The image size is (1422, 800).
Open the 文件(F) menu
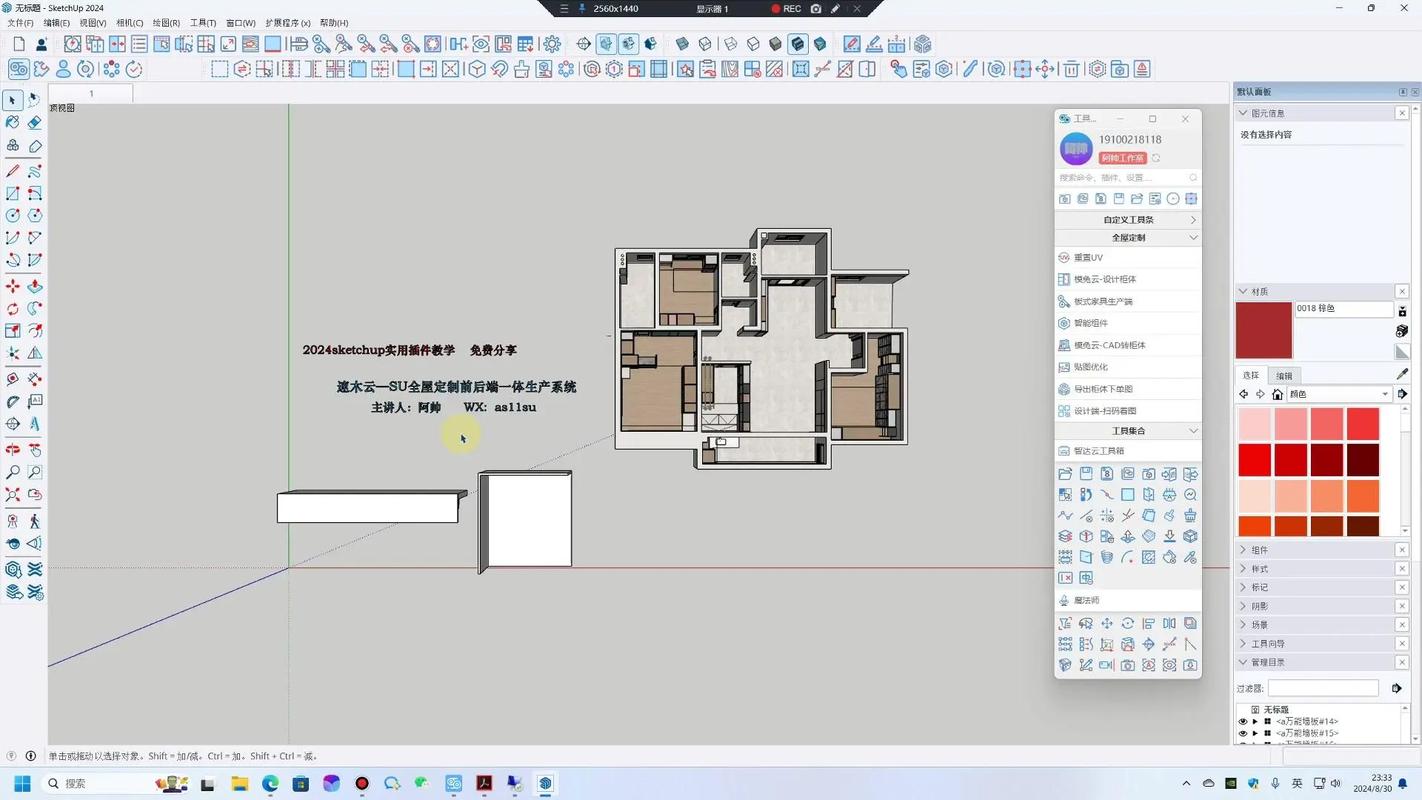[x=20, y=23]
